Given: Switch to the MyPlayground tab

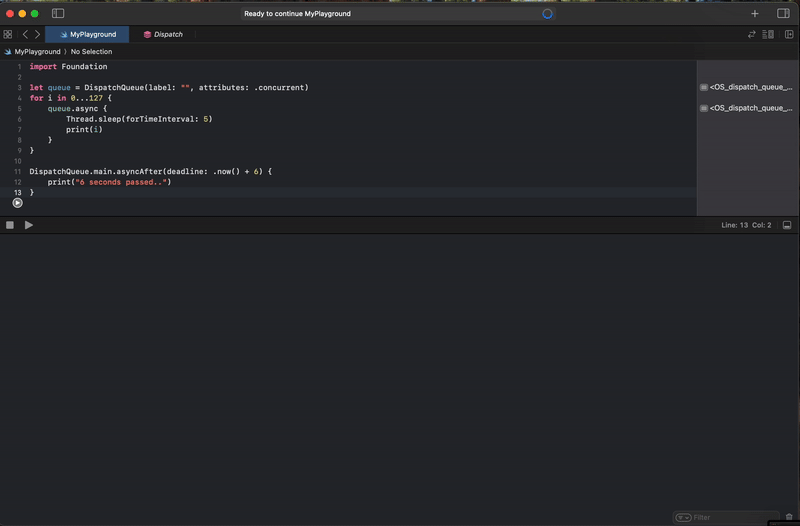Looking at the screenshot, I should click(x=87, y=34).
